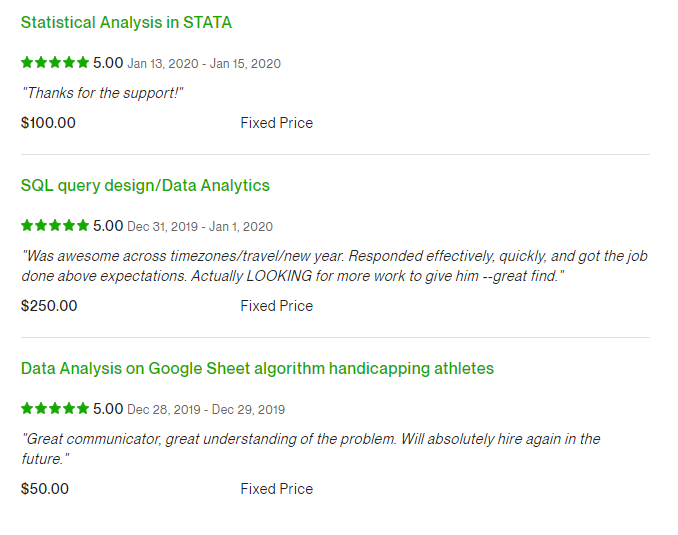Click the $100.00 price amount

[48, 123]
